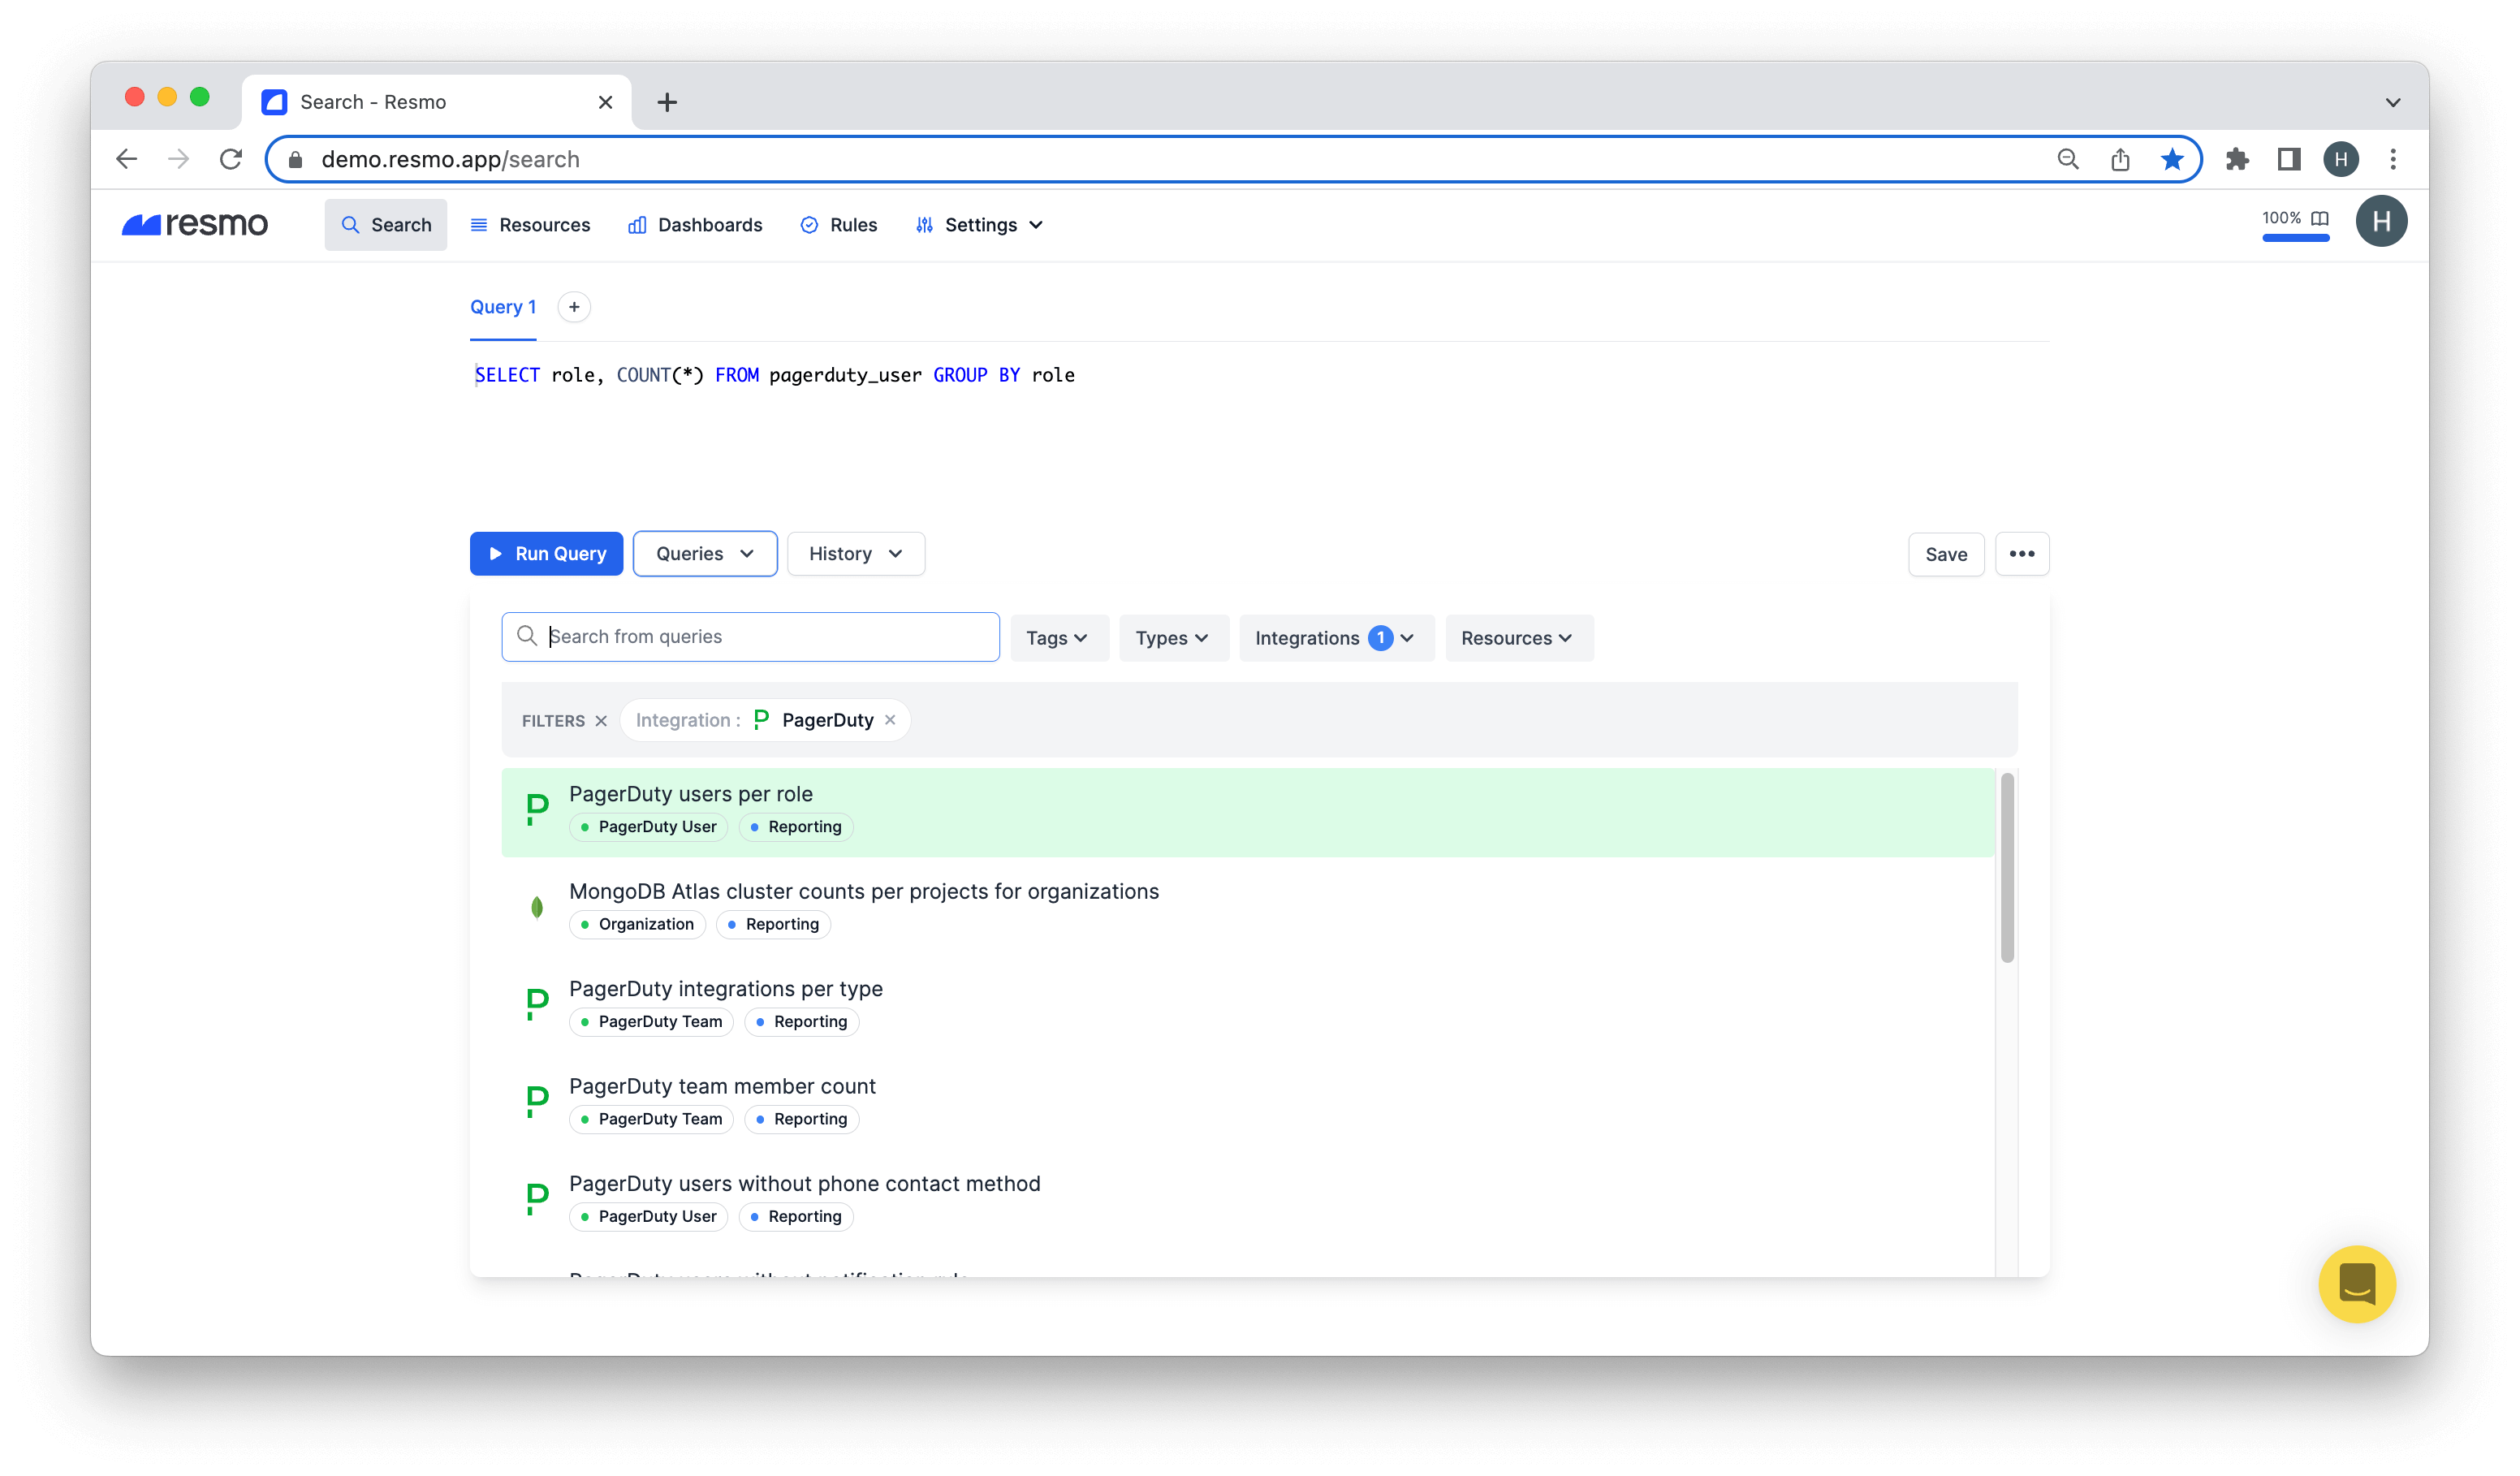Click PagerDuty Team tag under team member count
Screen dimensions: 2520x1476
[x=651, y=1120]
